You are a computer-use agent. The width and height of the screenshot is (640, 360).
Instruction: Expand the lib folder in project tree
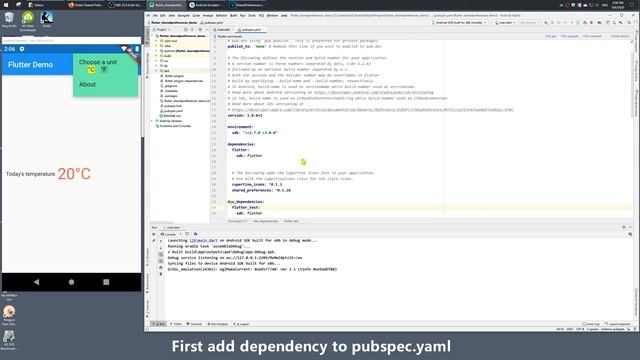tap(156, 66)
